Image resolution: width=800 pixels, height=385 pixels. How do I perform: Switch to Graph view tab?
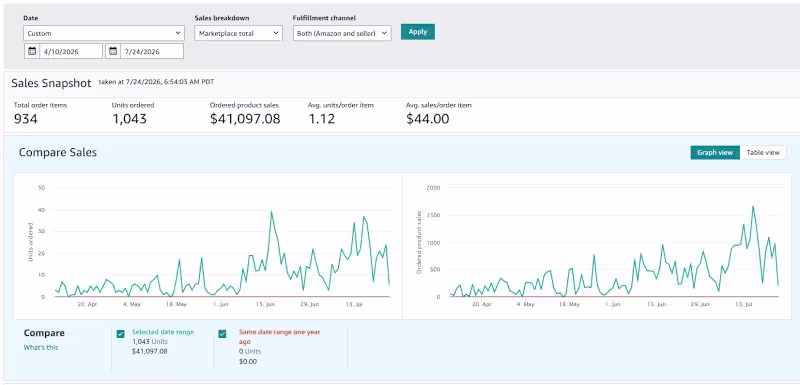tap(715, 152)
